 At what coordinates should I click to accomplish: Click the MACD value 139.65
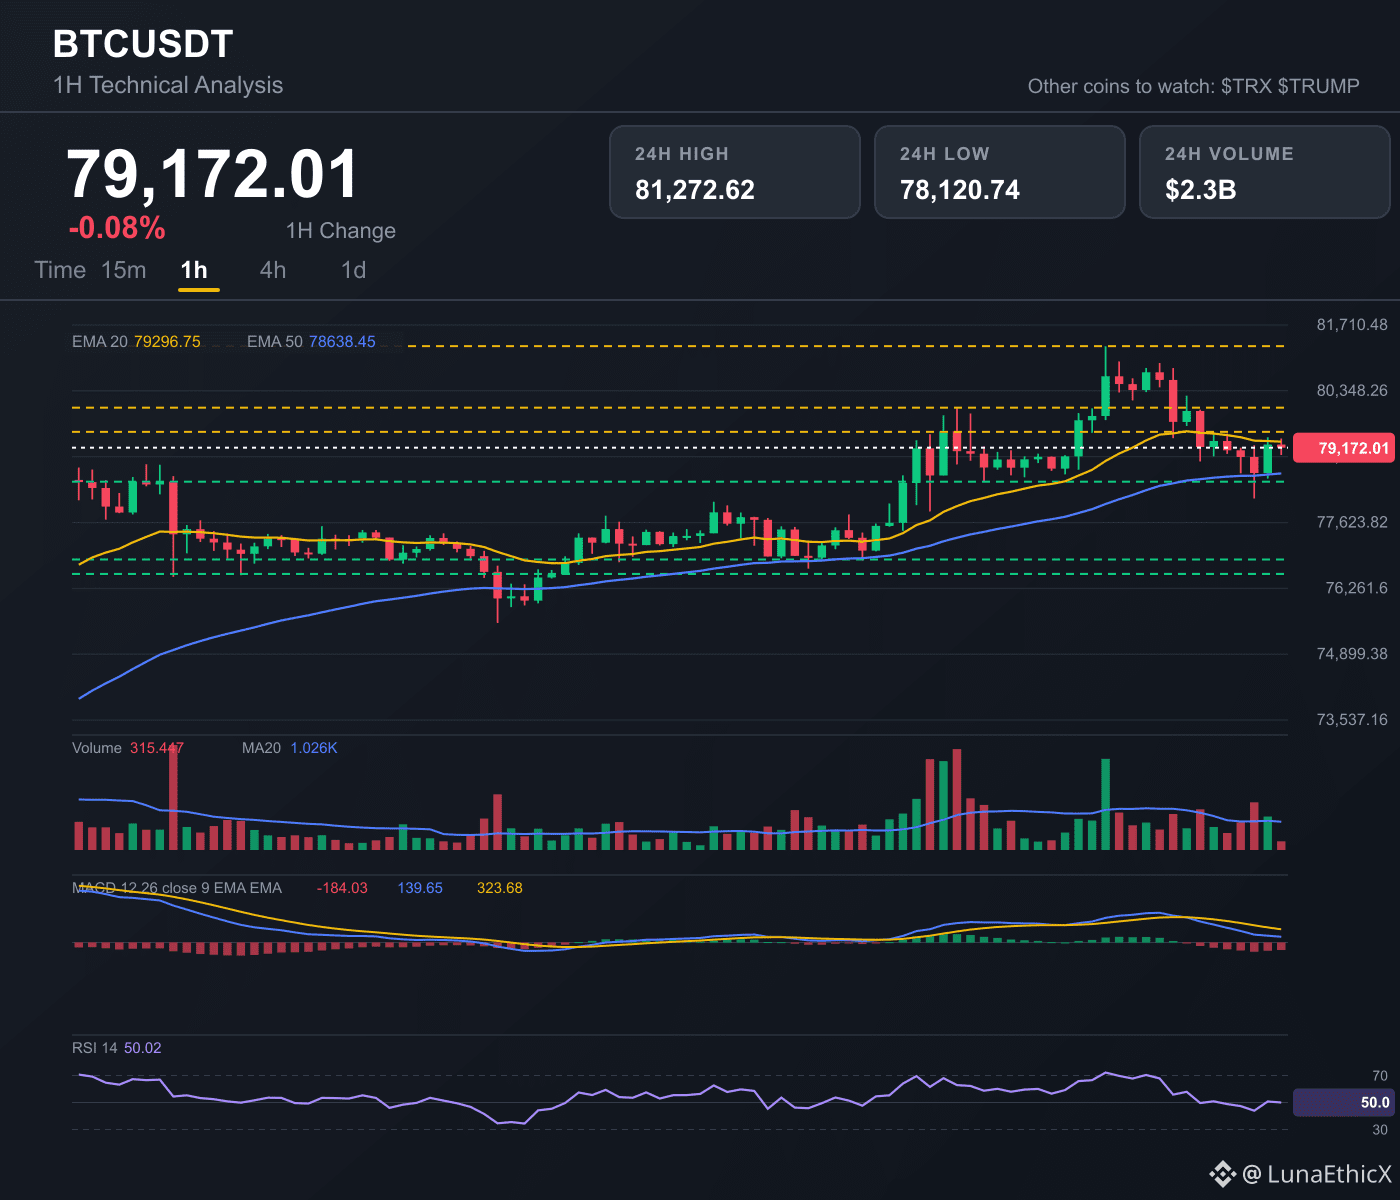click(420, 888)
